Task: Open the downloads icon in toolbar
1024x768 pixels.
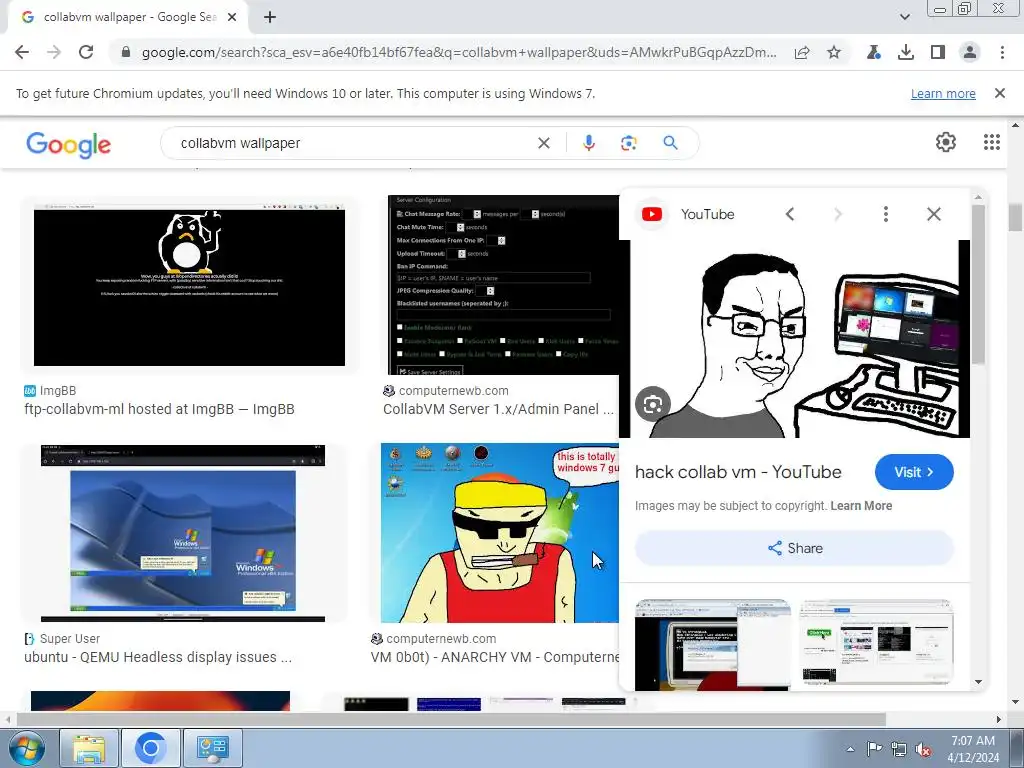Action: point(906,52)
